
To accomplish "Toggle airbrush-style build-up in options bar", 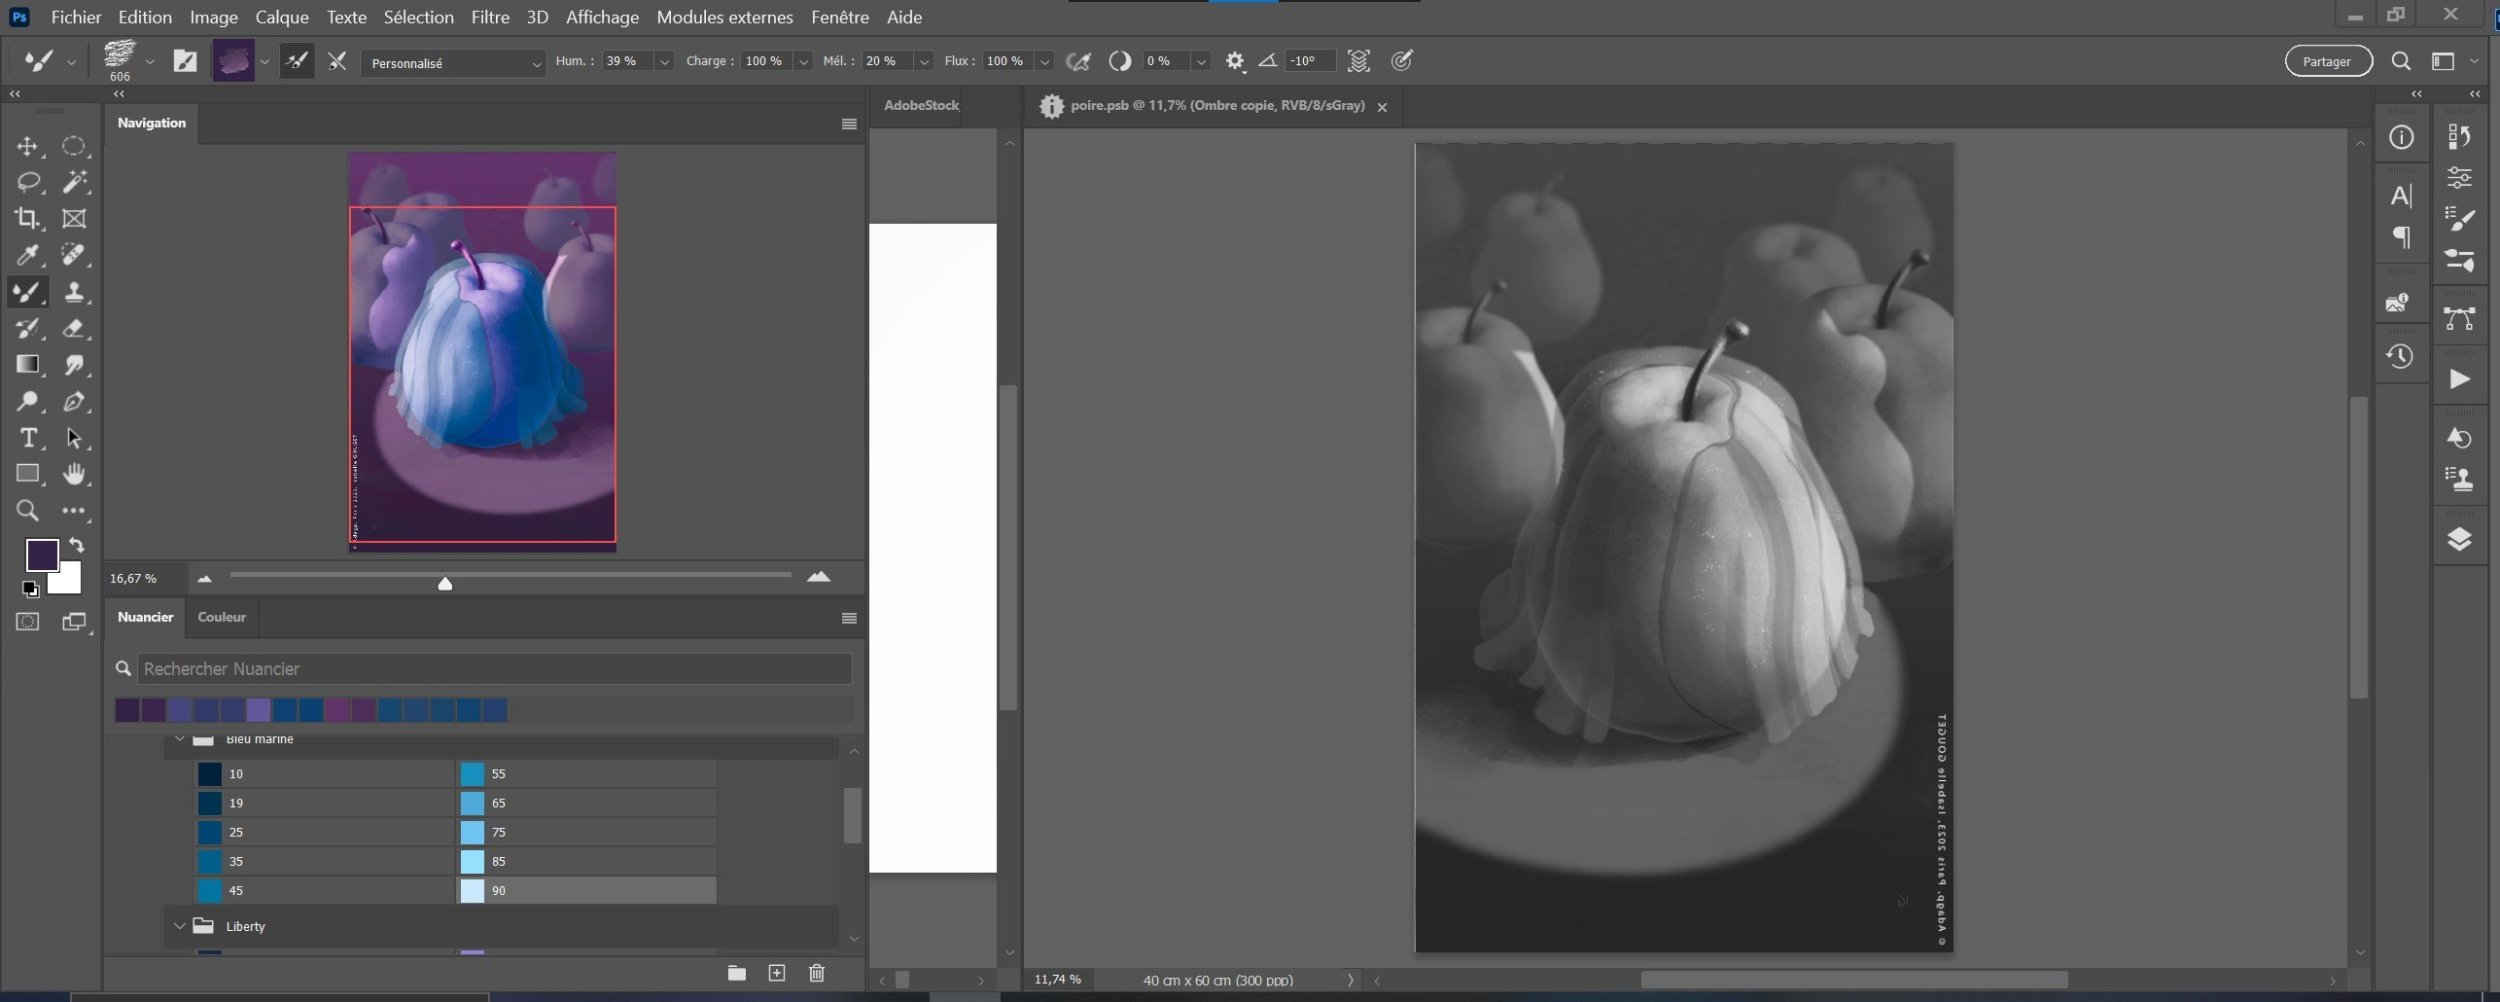I will 1078,62.
